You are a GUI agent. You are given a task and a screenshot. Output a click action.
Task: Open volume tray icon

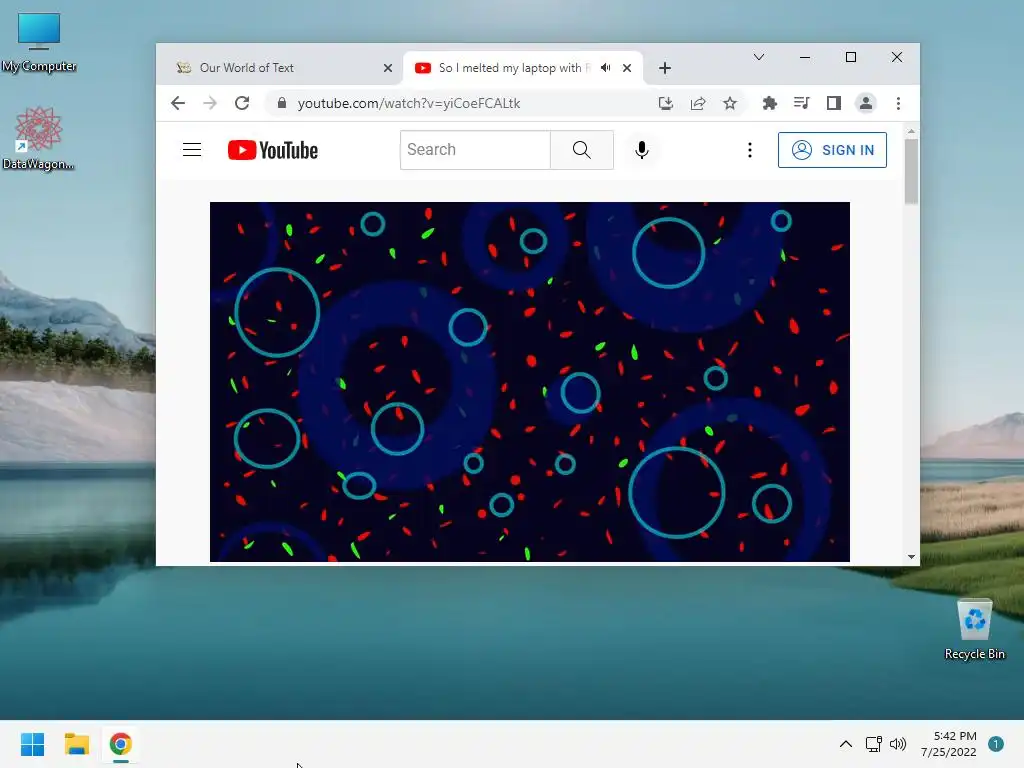pos(898,744)
